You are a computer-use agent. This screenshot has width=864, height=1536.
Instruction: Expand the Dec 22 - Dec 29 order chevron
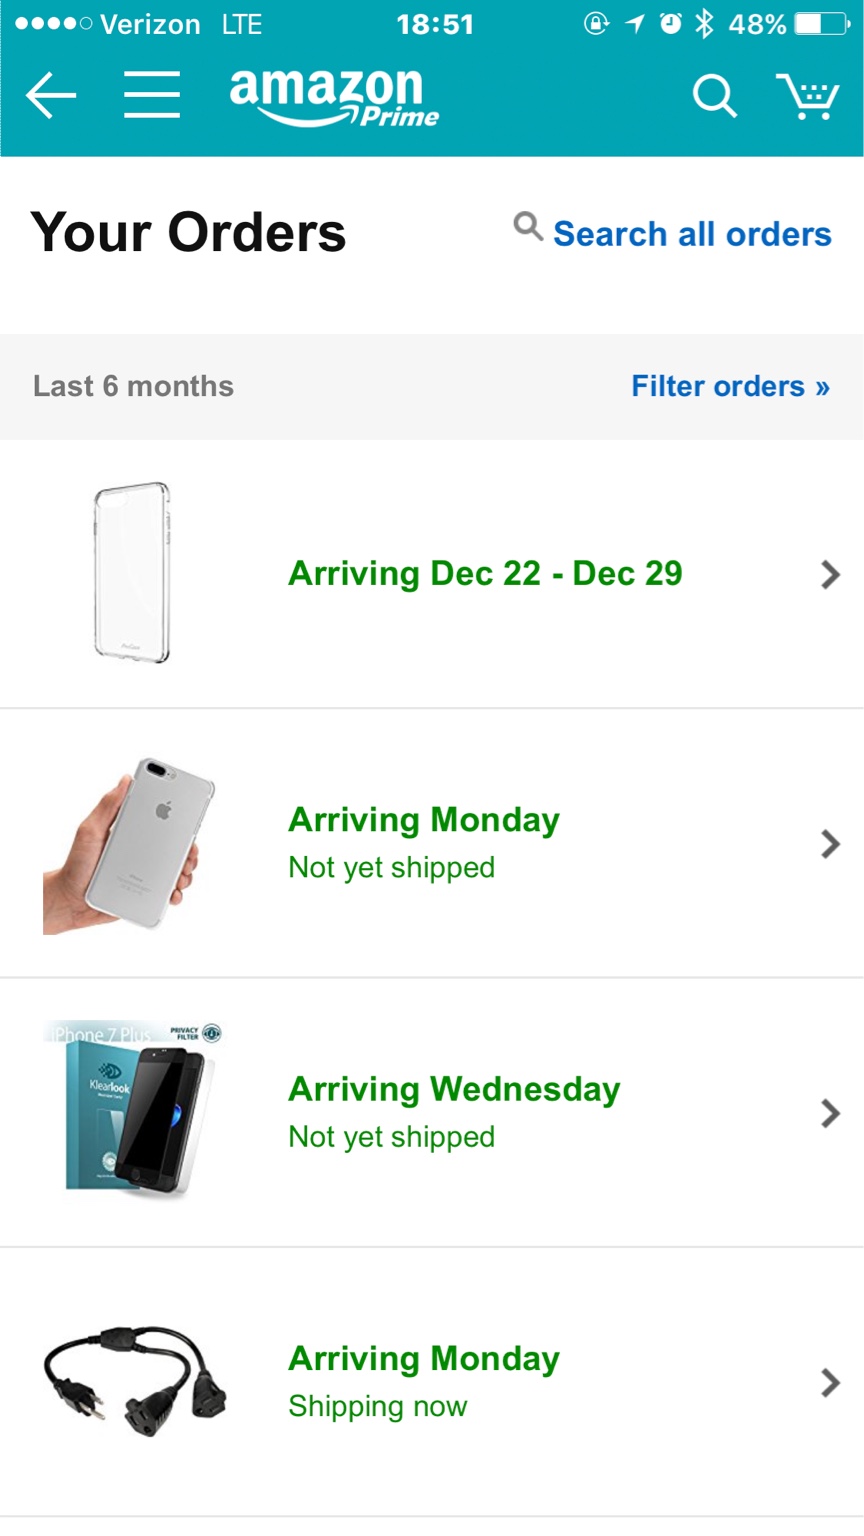pos(830,574)
